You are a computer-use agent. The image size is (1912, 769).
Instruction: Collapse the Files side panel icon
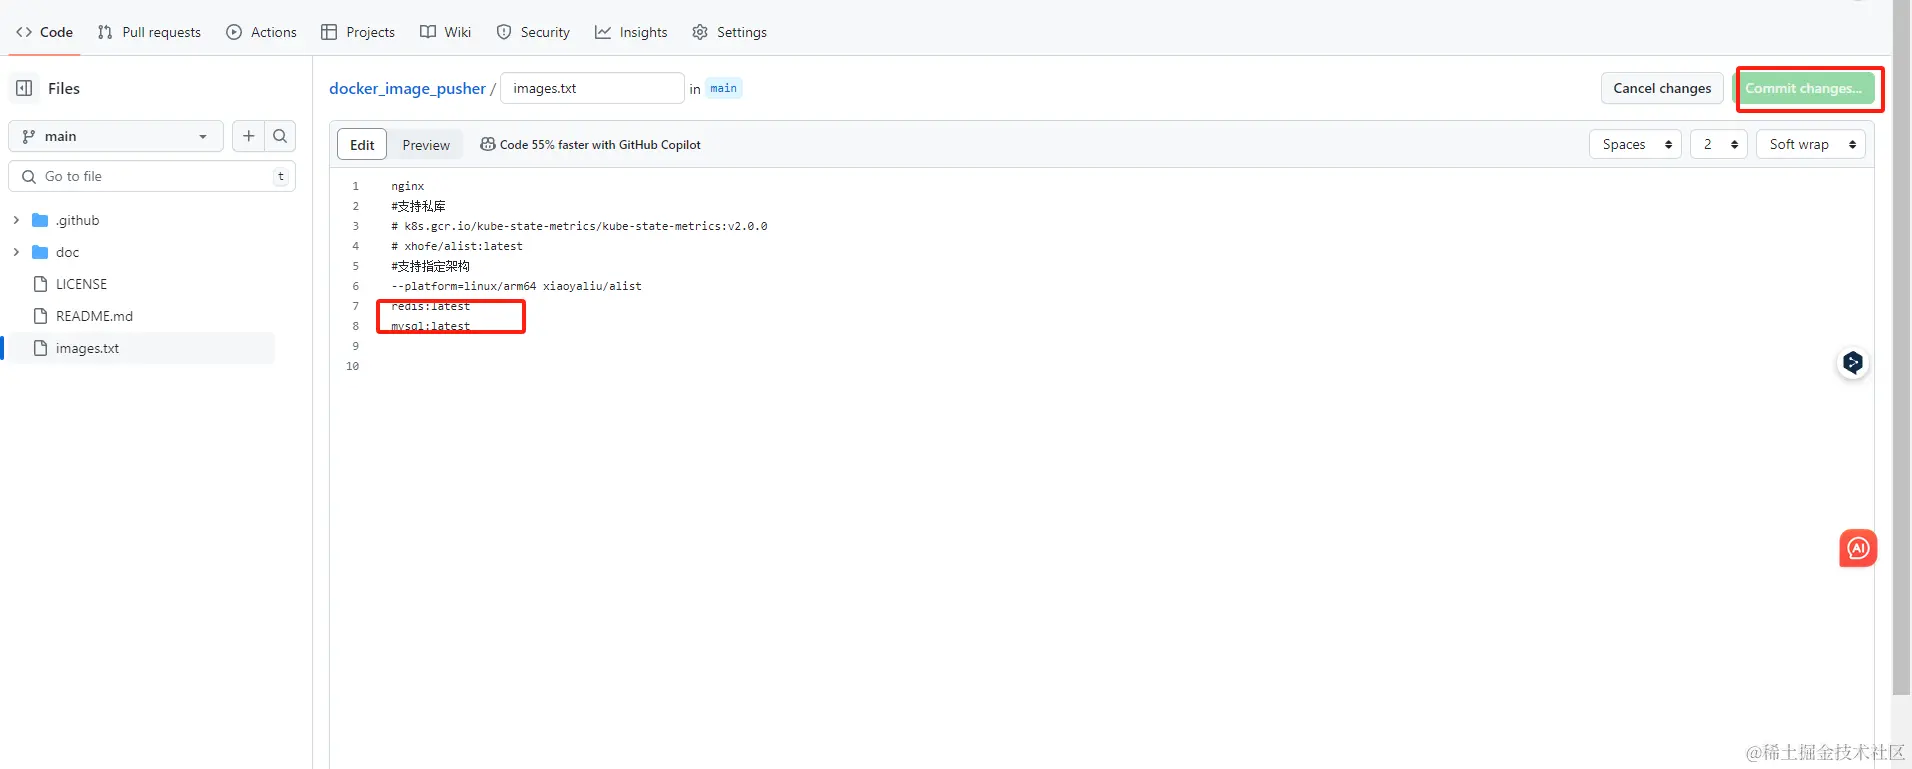tap(24, 88)
